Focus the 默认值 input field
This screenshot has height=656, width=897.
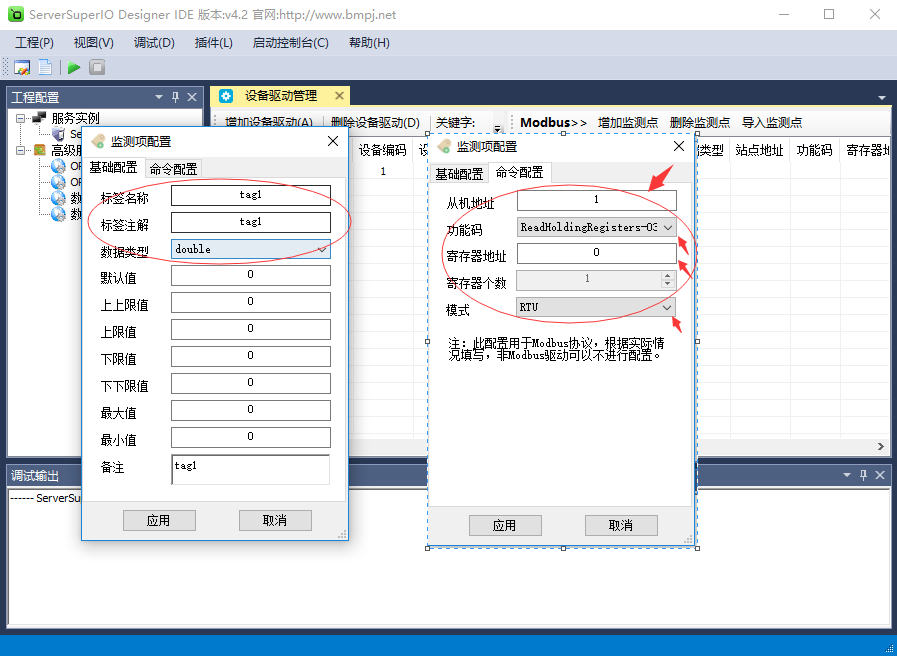(251, 275)
